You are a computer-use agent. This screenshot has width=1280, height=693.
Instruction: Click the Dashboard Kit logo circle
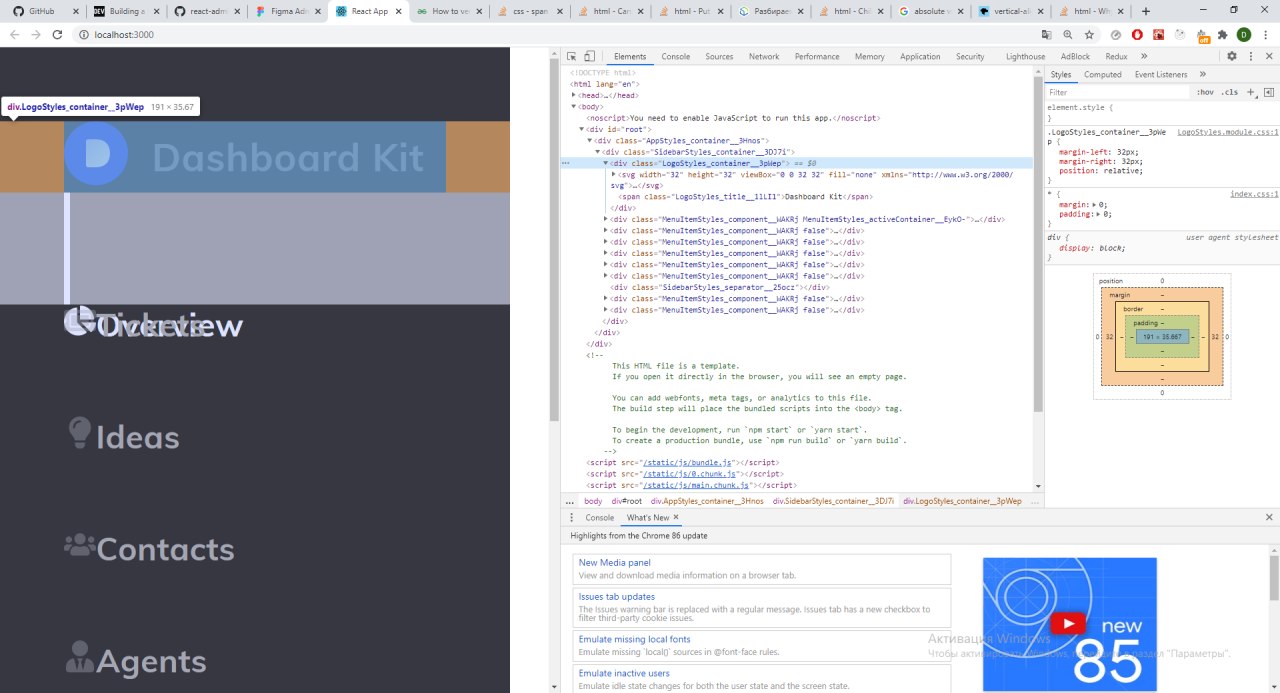96,153
